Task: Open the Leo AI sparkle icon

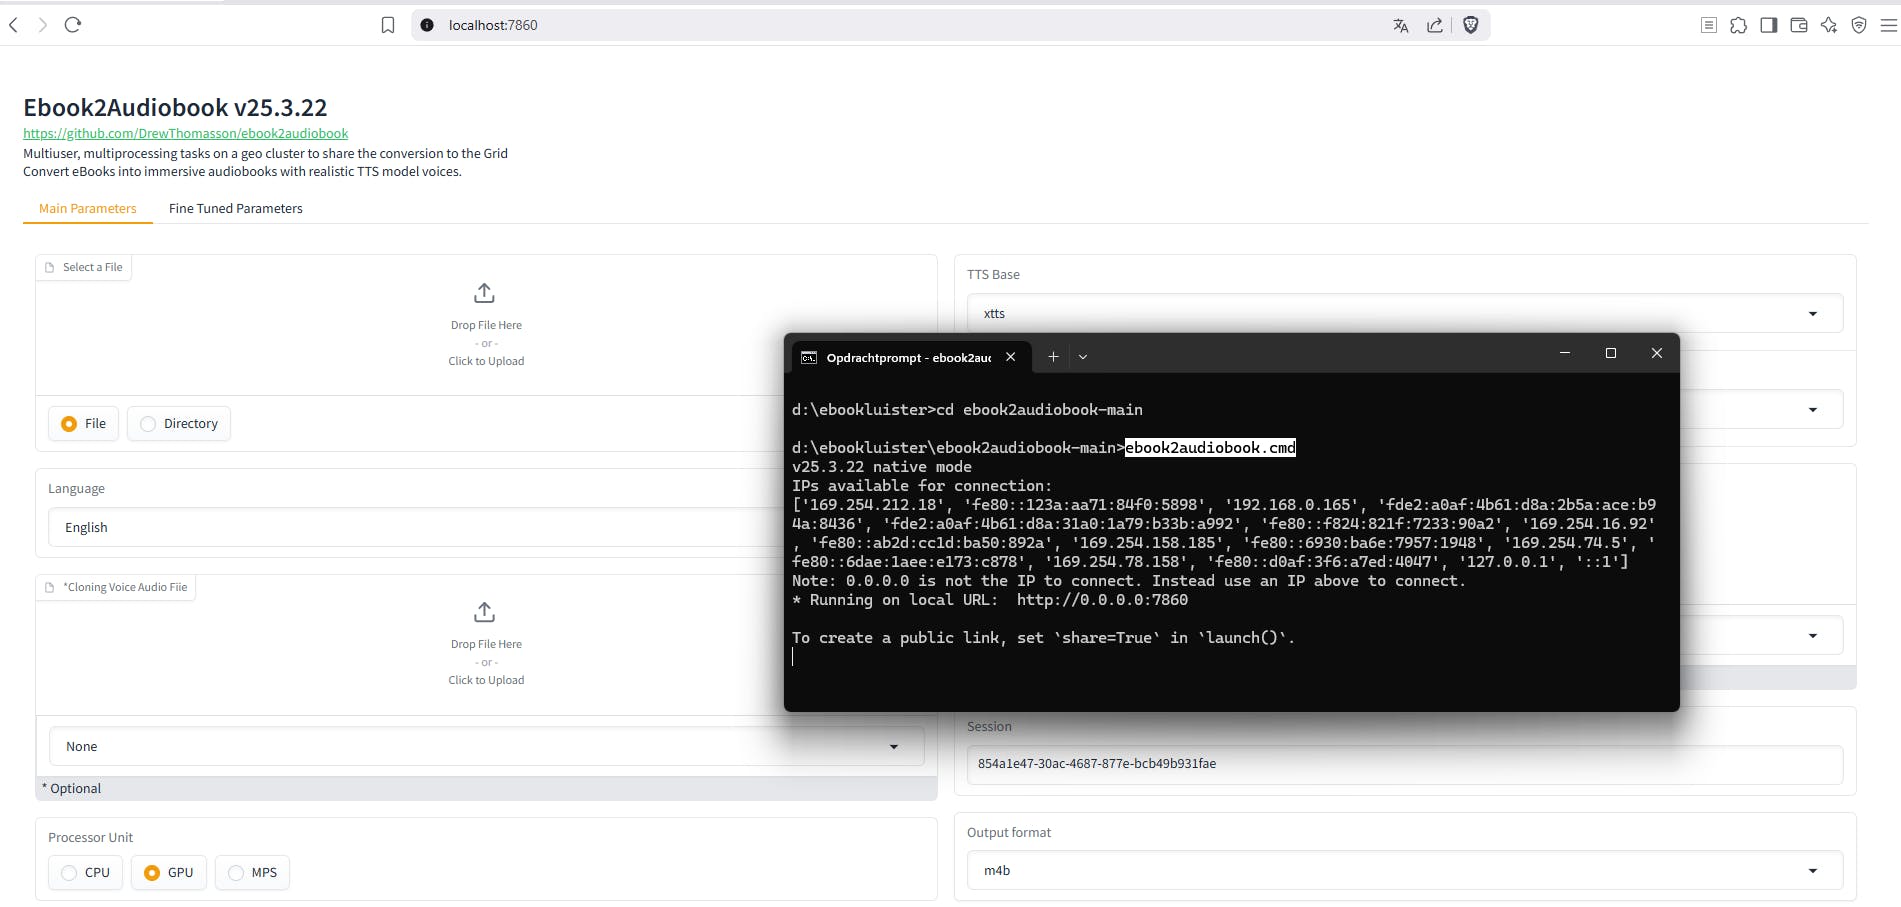Action: pyautogui.click(x=1829, y=25)
